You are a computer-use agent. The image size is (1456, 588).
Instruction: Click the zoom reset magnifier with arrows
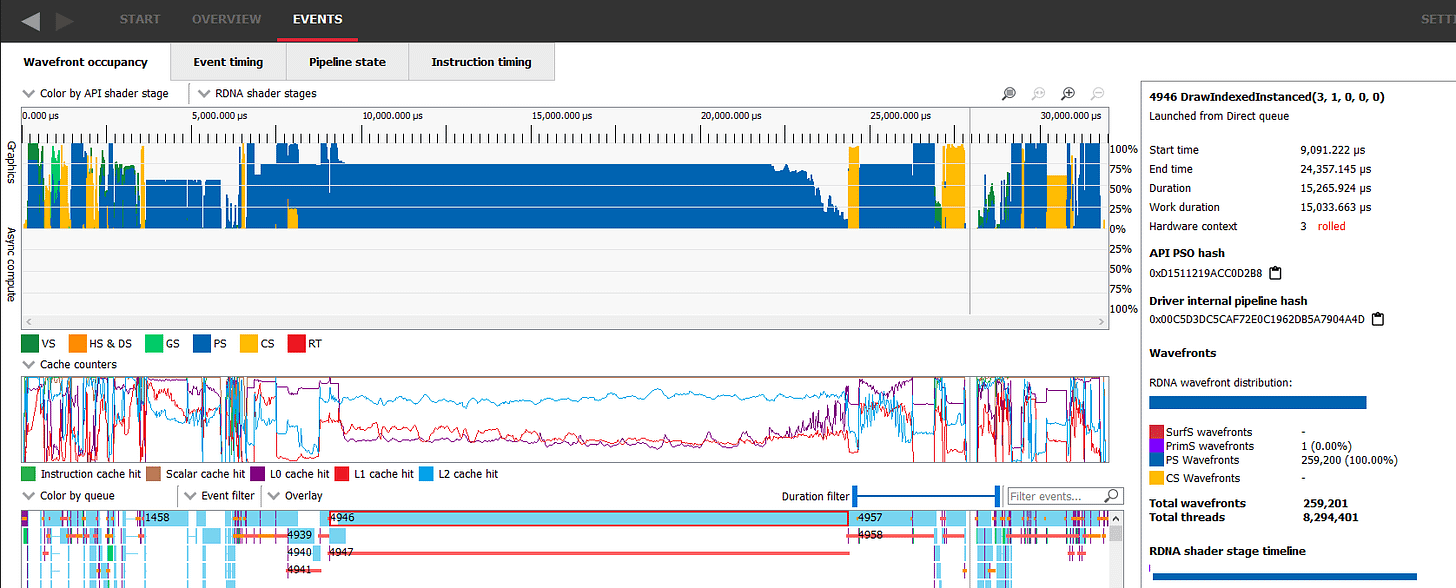1039,93
